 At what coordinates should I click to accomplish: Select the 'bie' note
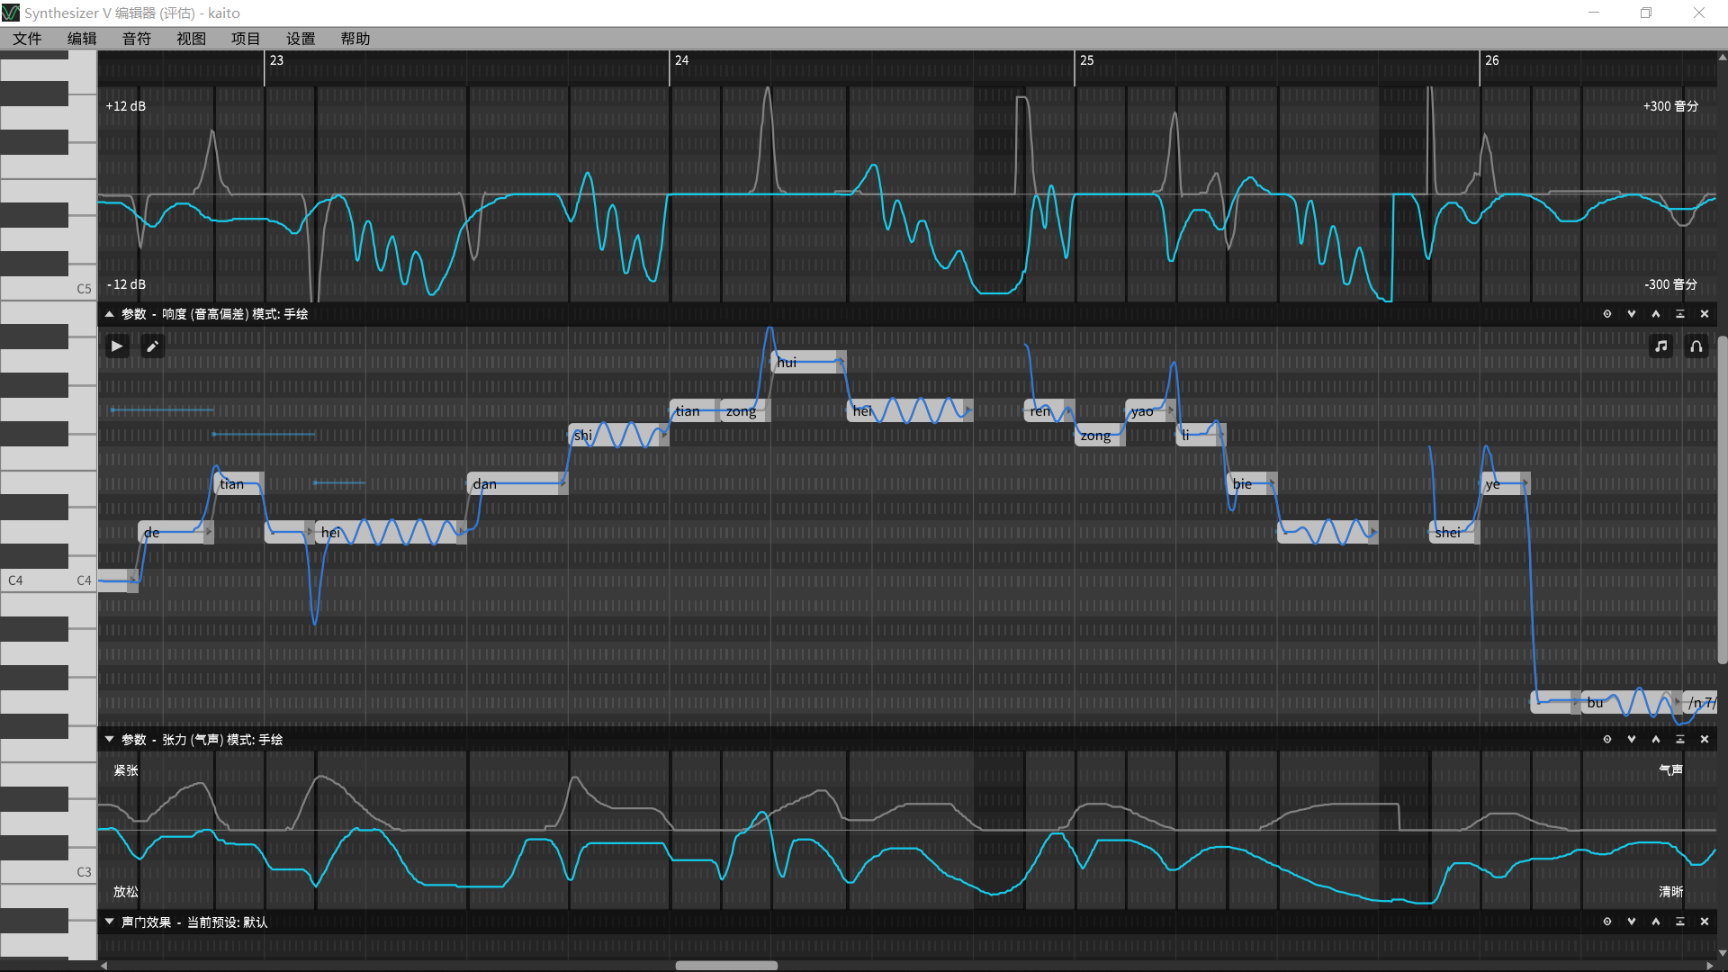1252,483
